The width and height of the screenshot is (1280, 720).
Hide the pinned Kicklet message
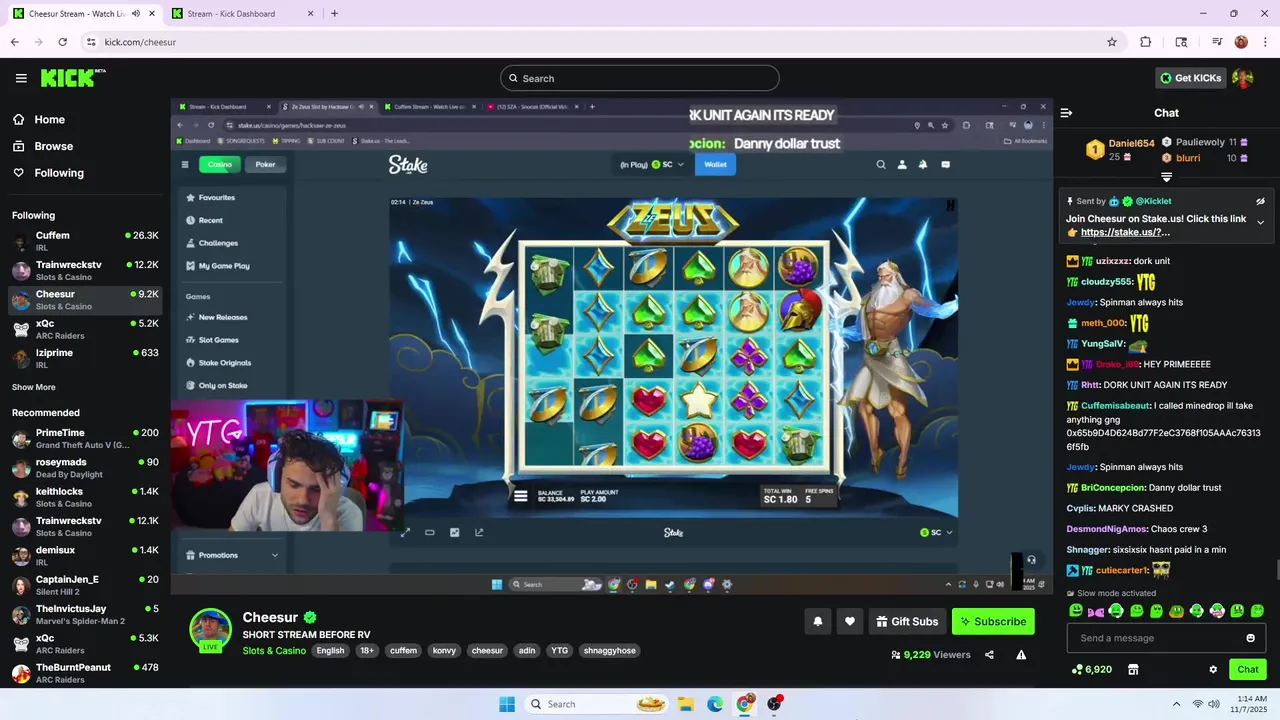[x=1260, y=201]
